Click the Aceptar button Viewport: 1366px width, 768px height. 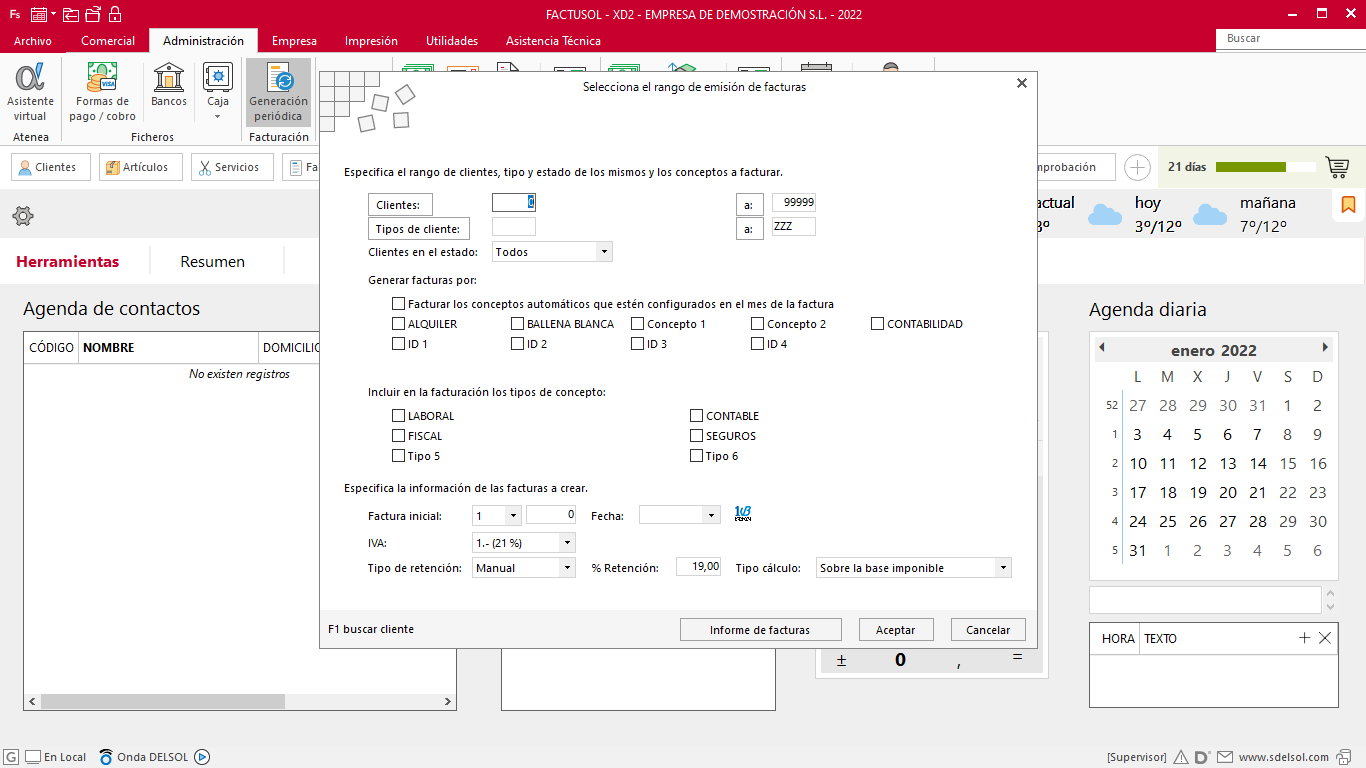point(895,630)
